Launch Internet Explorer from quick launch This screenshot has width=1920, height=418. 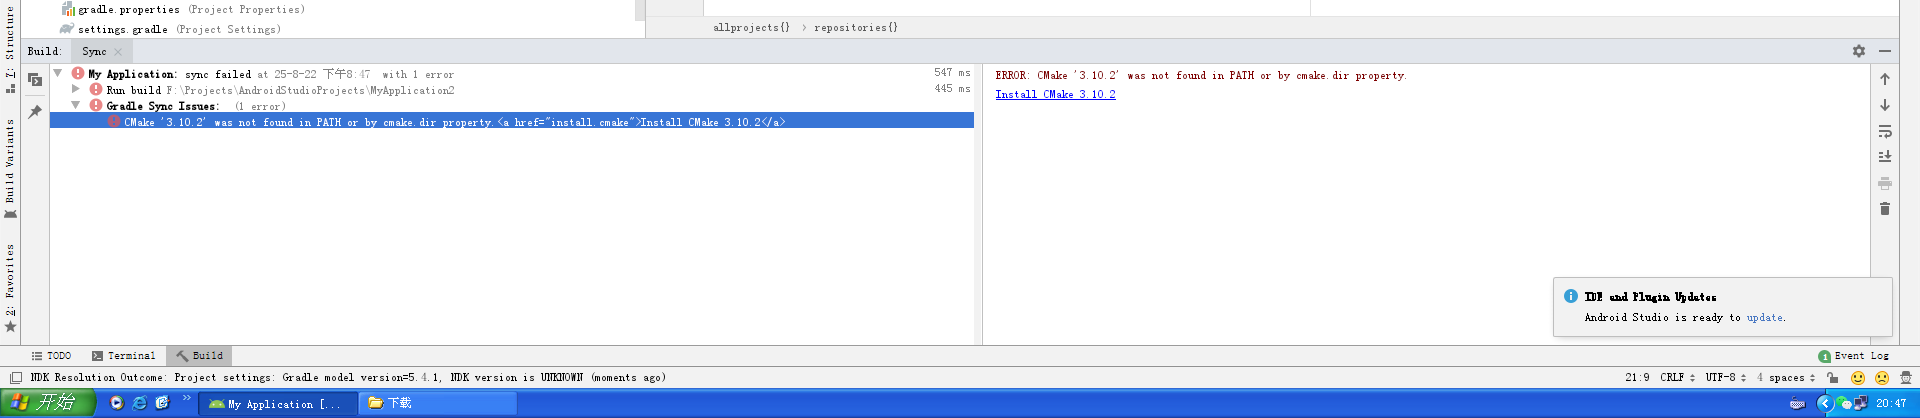[139, 403]
